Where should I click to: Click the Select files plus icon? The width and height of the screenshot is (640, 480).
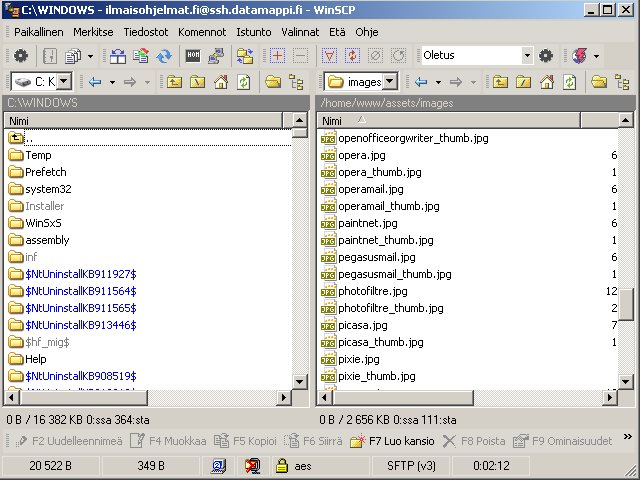[278, 56]
